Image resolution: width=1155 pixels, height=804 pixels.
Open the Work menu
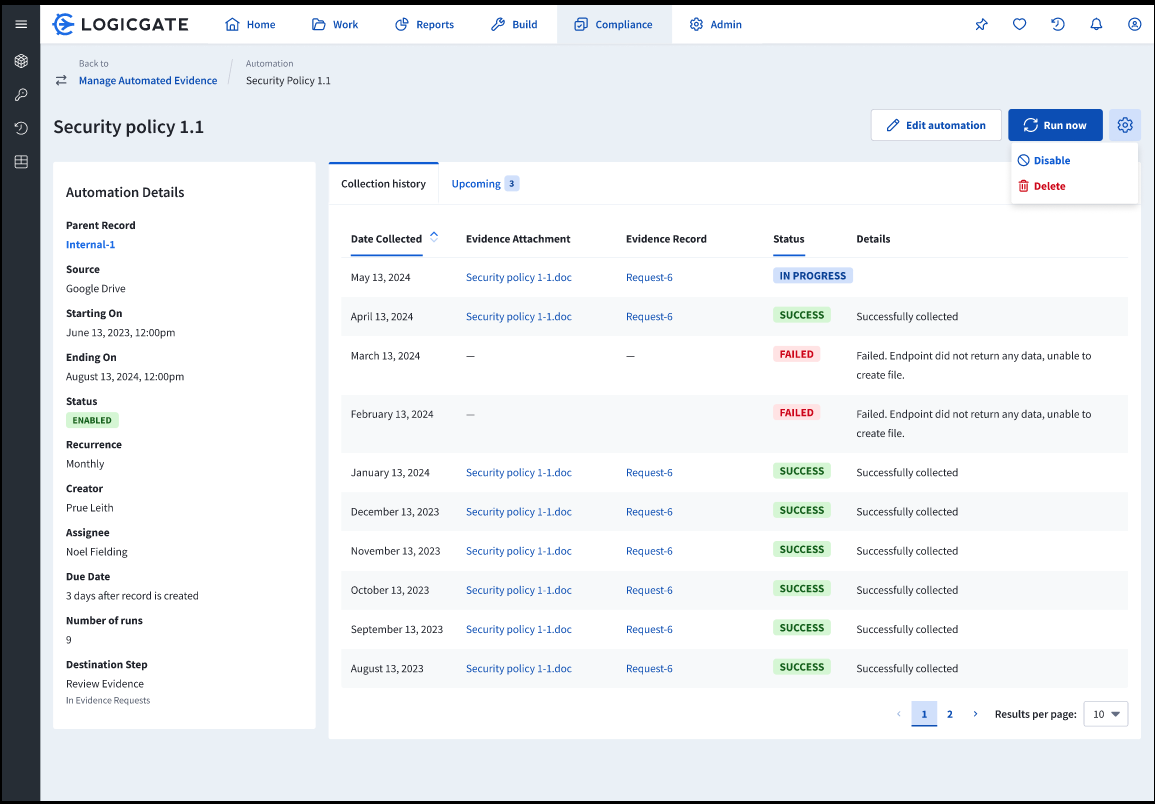coord(335,24)
